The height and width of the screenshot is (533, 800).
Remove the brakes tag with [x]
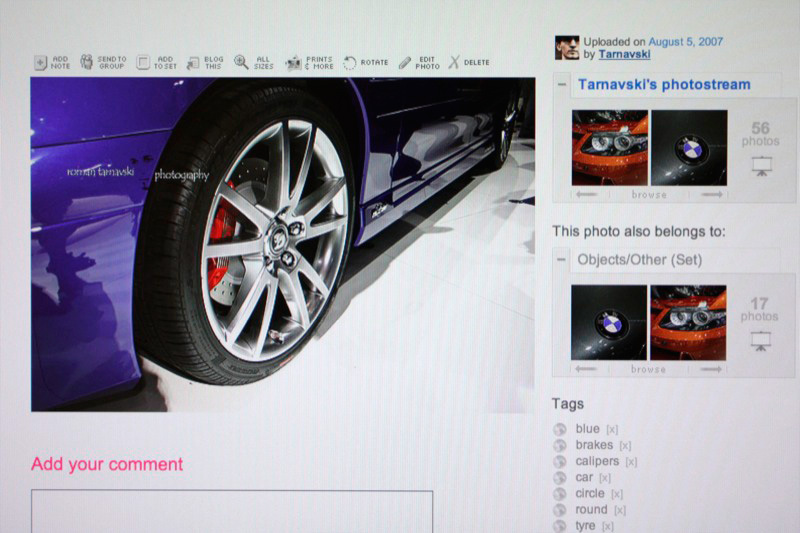tap(625, 446)
